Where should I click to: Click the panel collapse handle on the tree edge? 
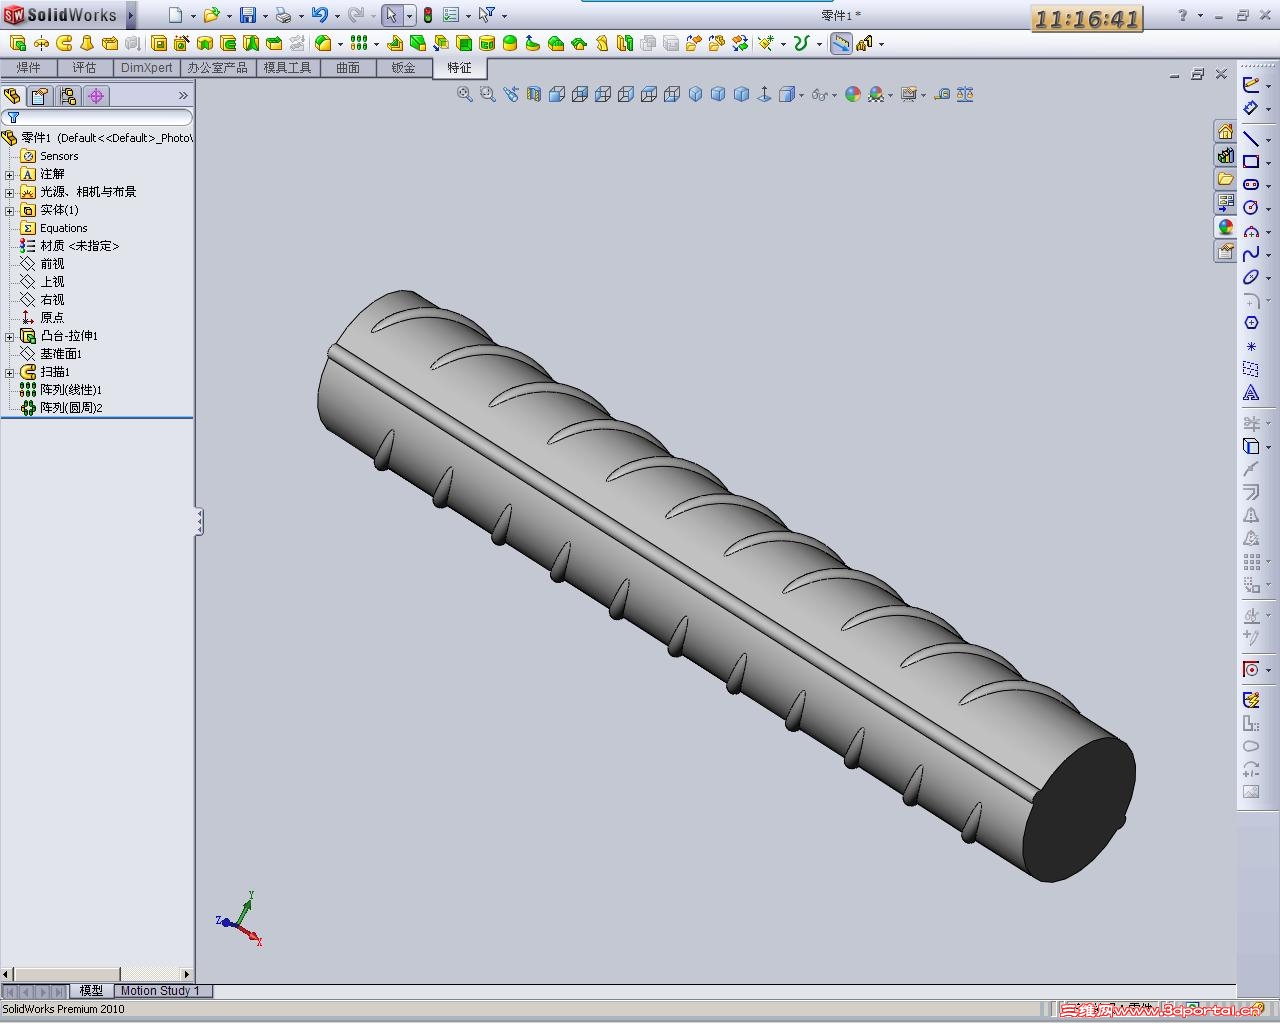[199, 521]
